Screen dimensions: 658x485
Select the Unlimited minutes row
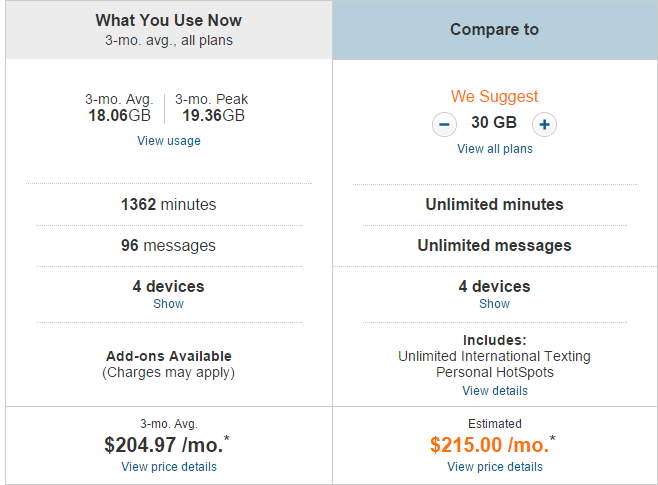[494, 204]
